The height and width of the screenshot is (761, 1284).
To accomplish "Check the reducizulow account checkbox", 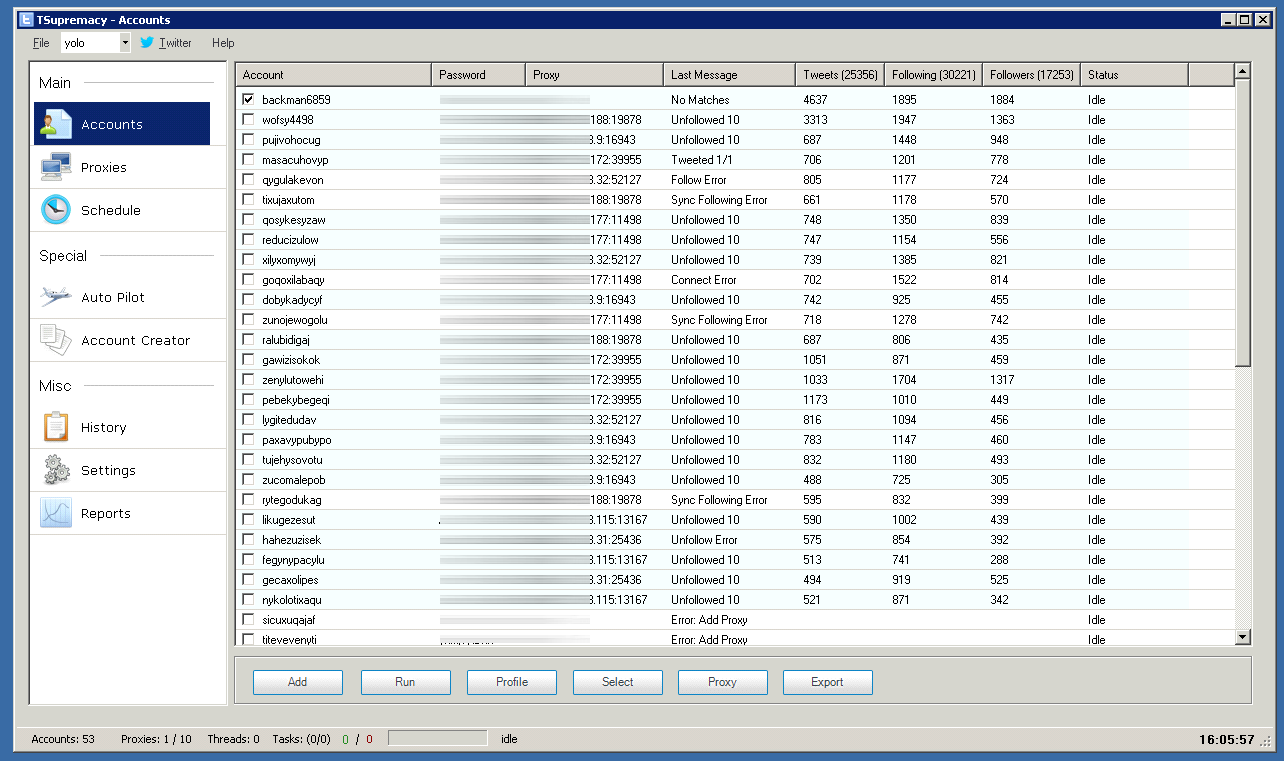I will (x=248, y=240).
